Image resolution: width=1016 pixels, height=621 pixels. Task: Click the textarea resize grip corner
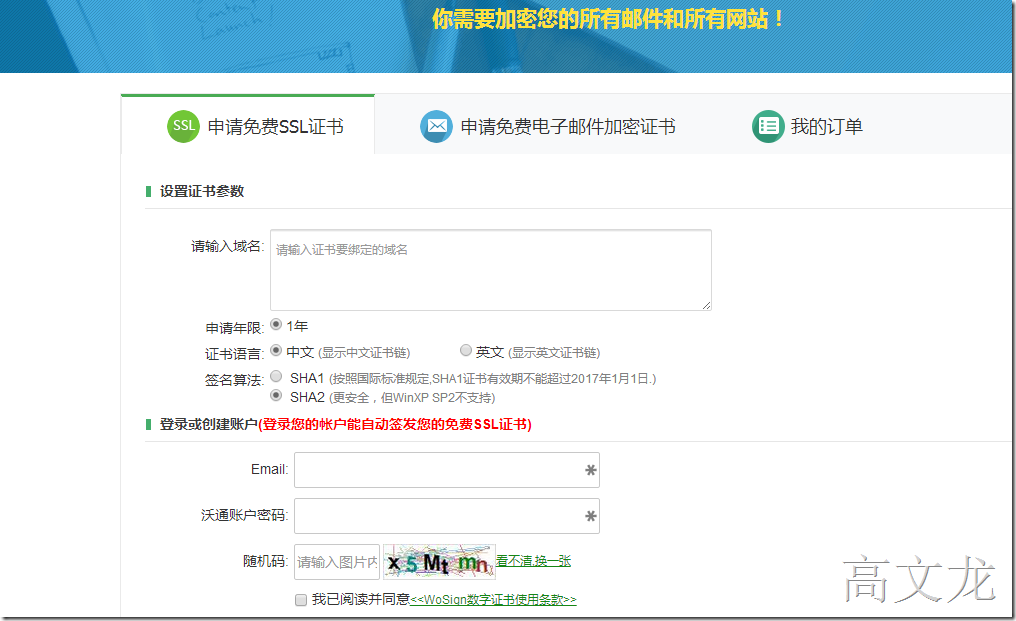706,305
